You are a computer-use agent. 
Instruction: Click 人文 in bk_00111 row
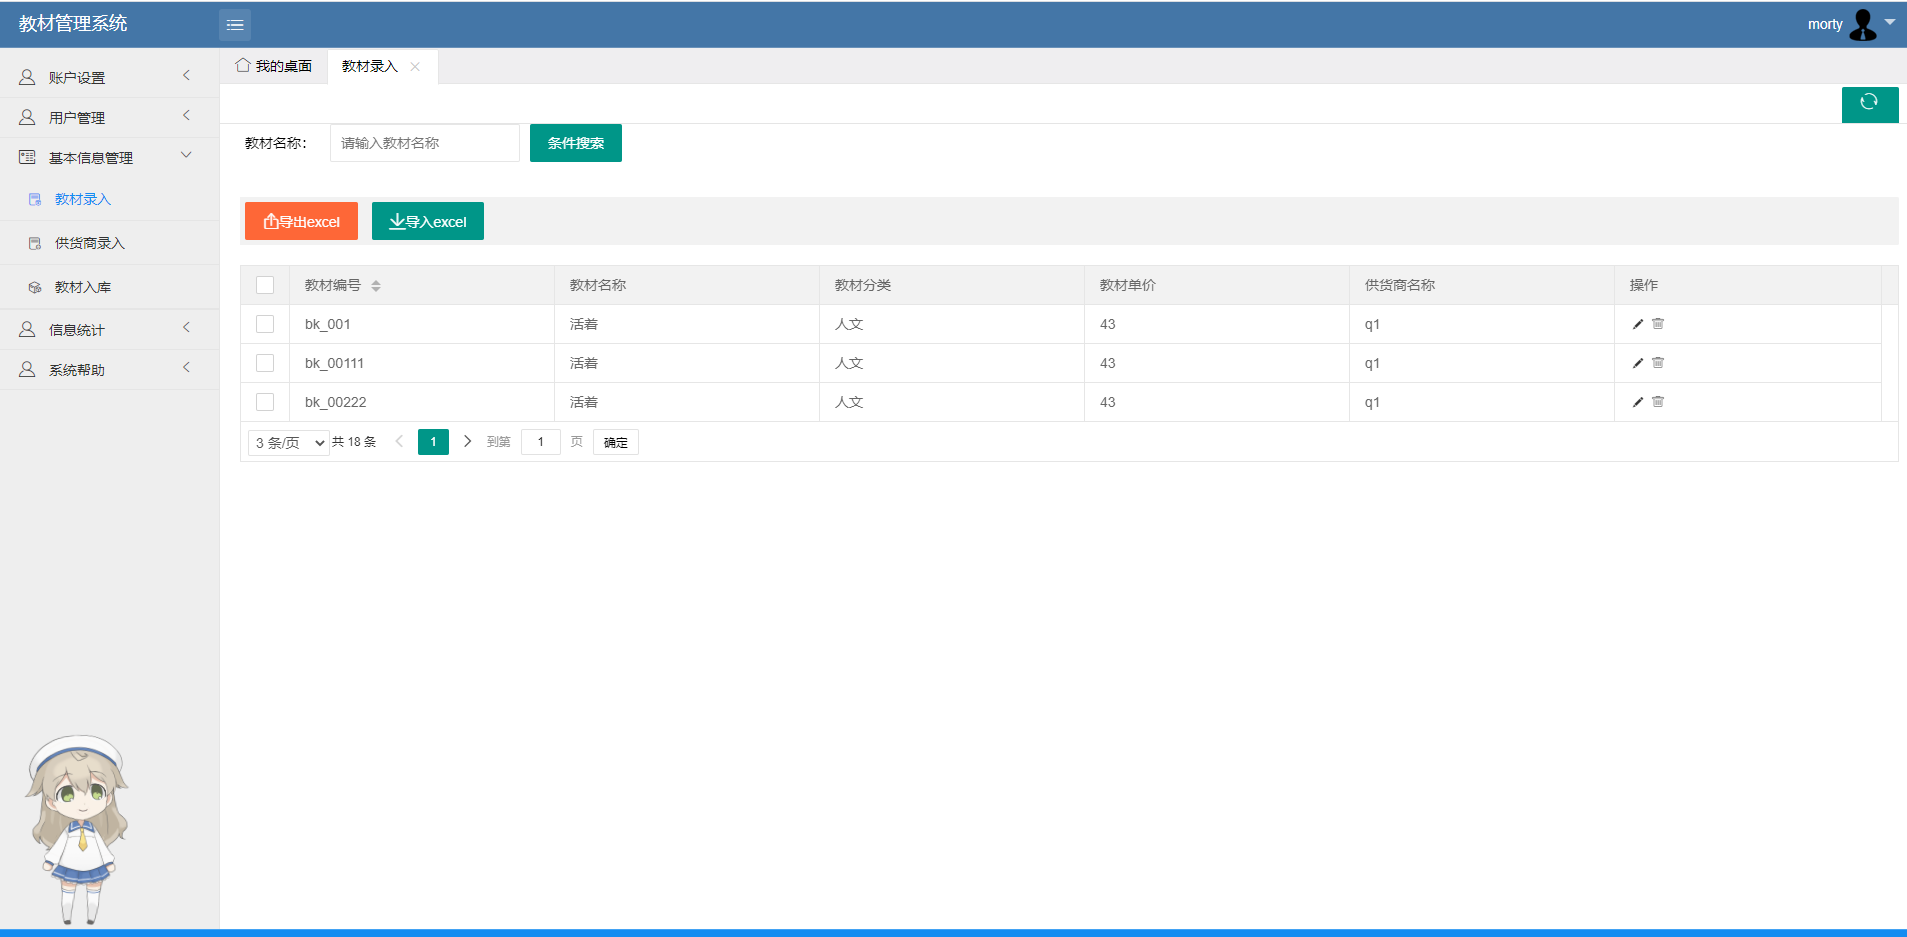click(x=849, y=363)
